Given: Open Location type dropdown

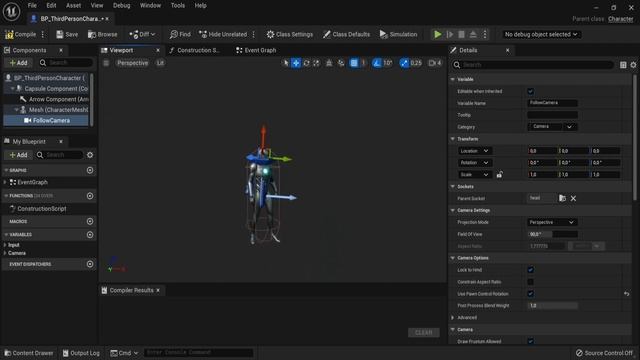Looking at the screenshot, I should click(x=475, y=151).
